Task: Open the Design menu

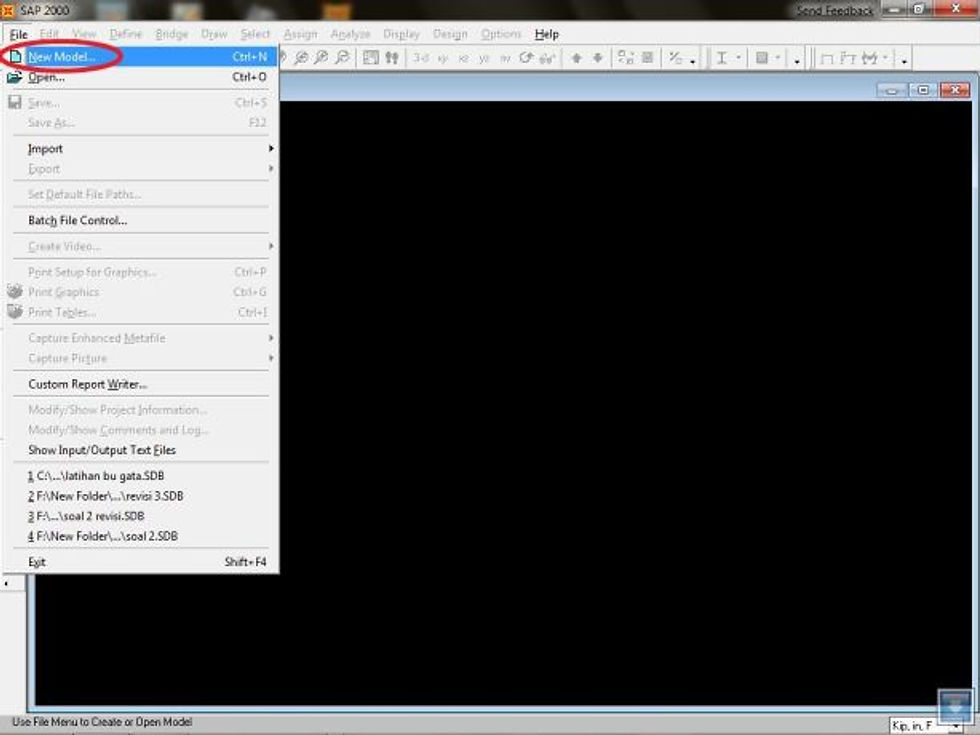Action: click(450, 34)
